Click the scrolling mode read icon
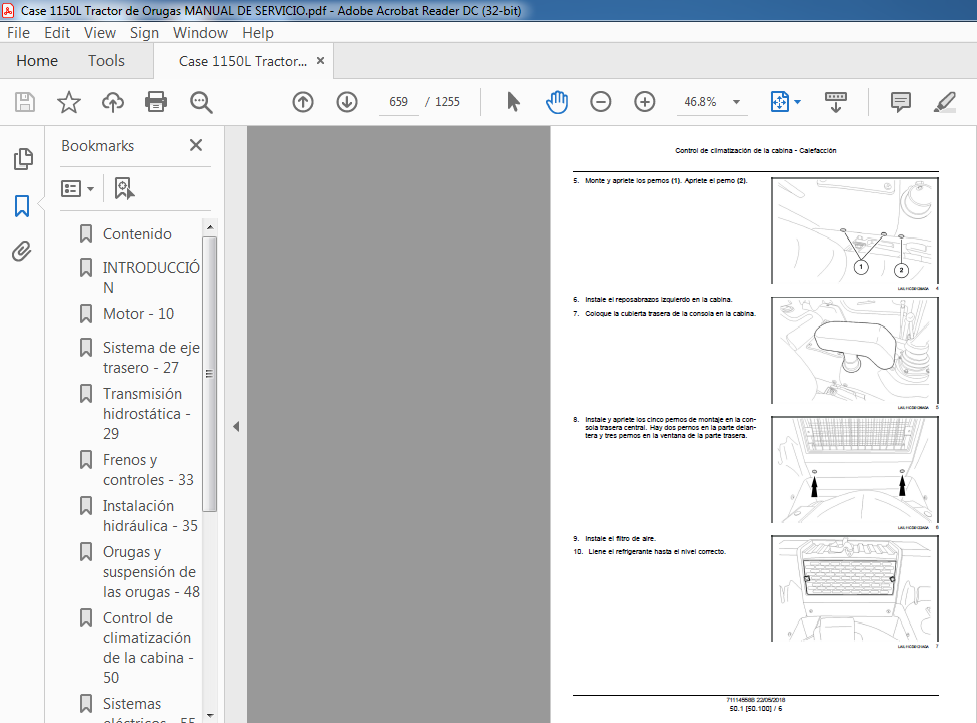The width and height of the screenshot is (977, 723). (x=836, y=102)
